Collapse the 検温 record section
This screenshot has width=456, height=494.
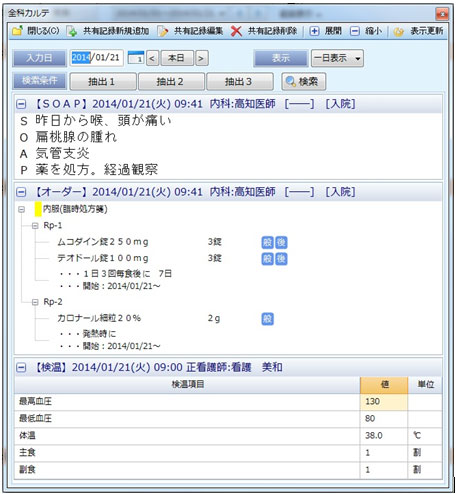coord(21,368)
